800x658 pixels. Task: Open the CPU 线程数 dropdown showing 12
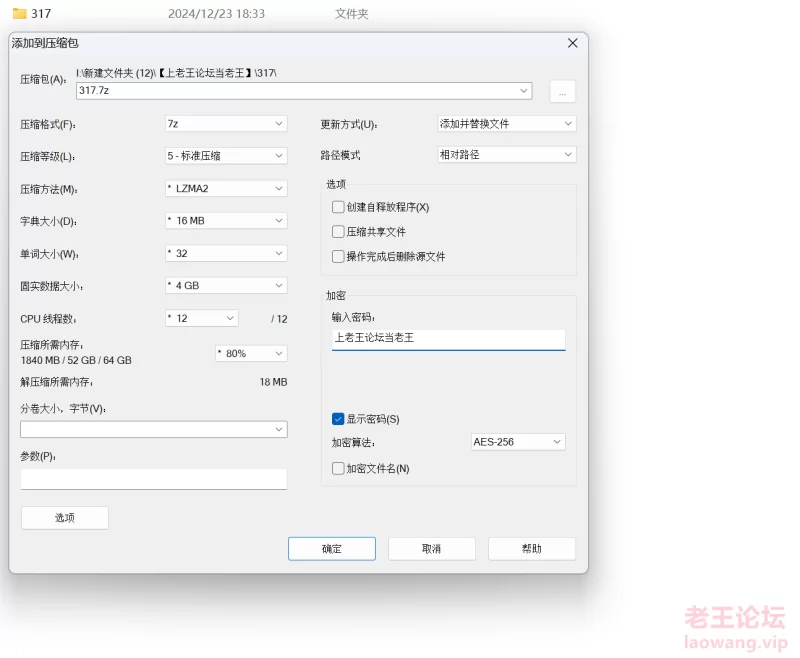[x=202, y=318]
